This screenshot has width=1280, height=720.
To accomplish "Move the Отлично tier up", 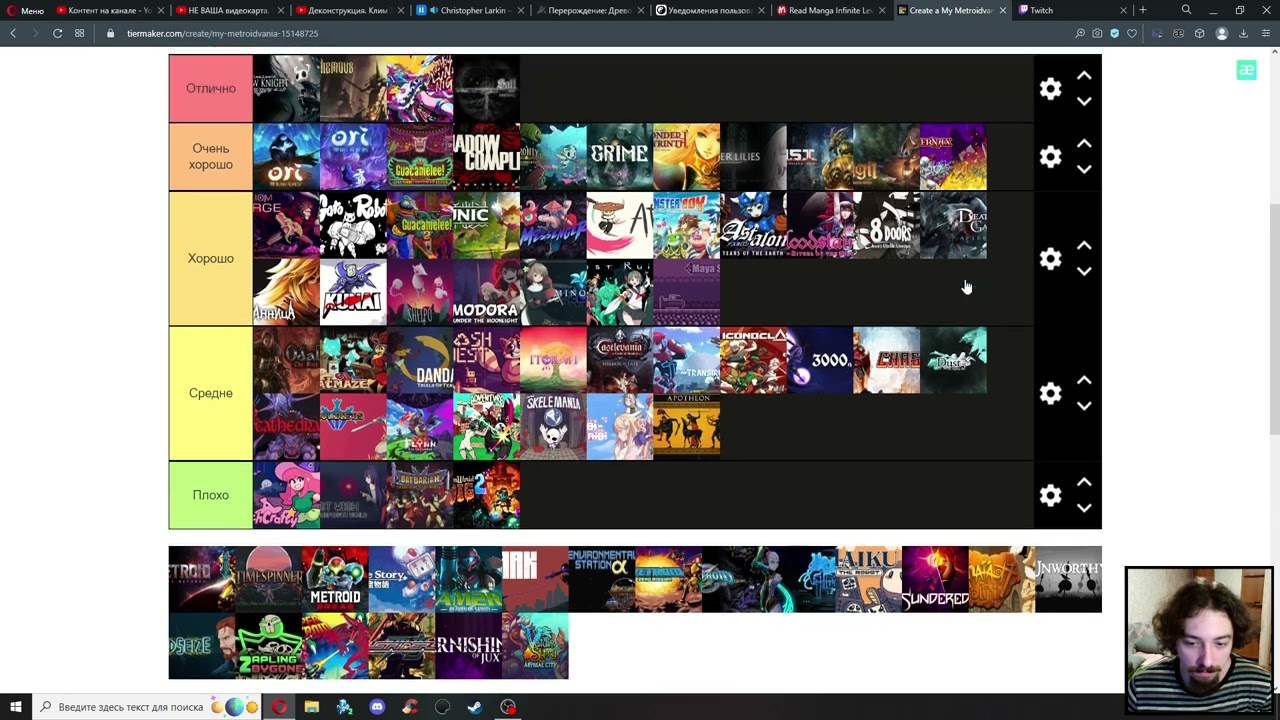I will point(1084,76).
